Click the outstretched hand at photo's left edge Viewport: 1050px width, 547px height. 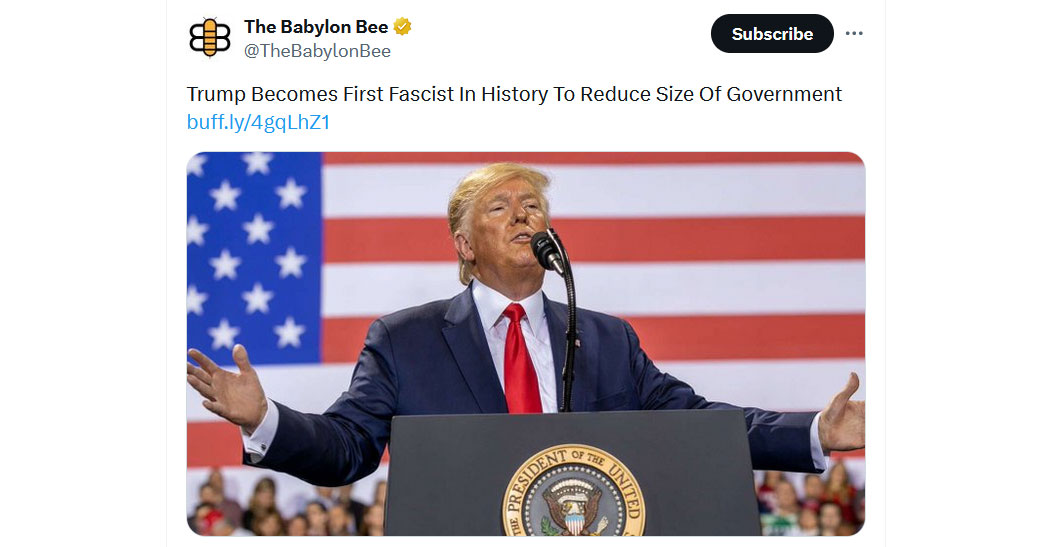point(226,386)
